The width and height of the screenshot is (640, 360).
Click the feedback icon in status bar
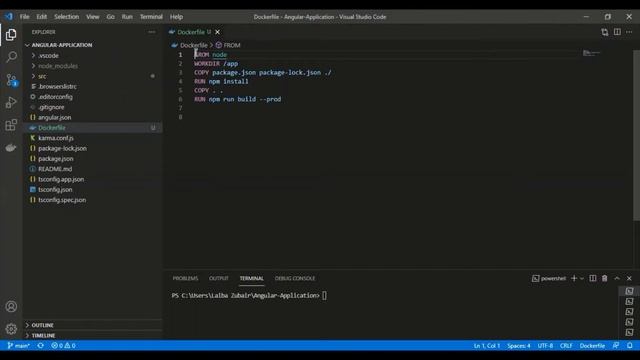pyautogui.click(x=616, y=345)
